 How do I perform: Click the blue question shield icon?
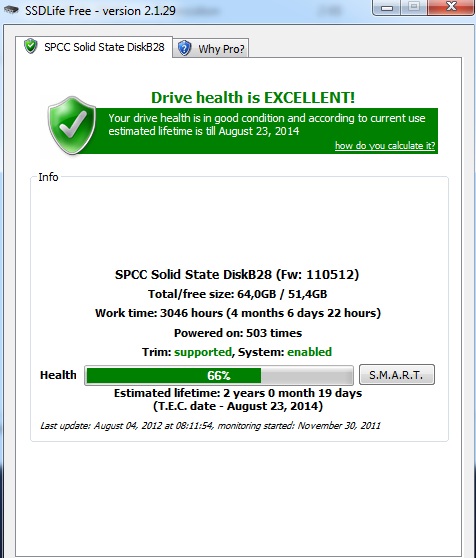coord(184,48)
